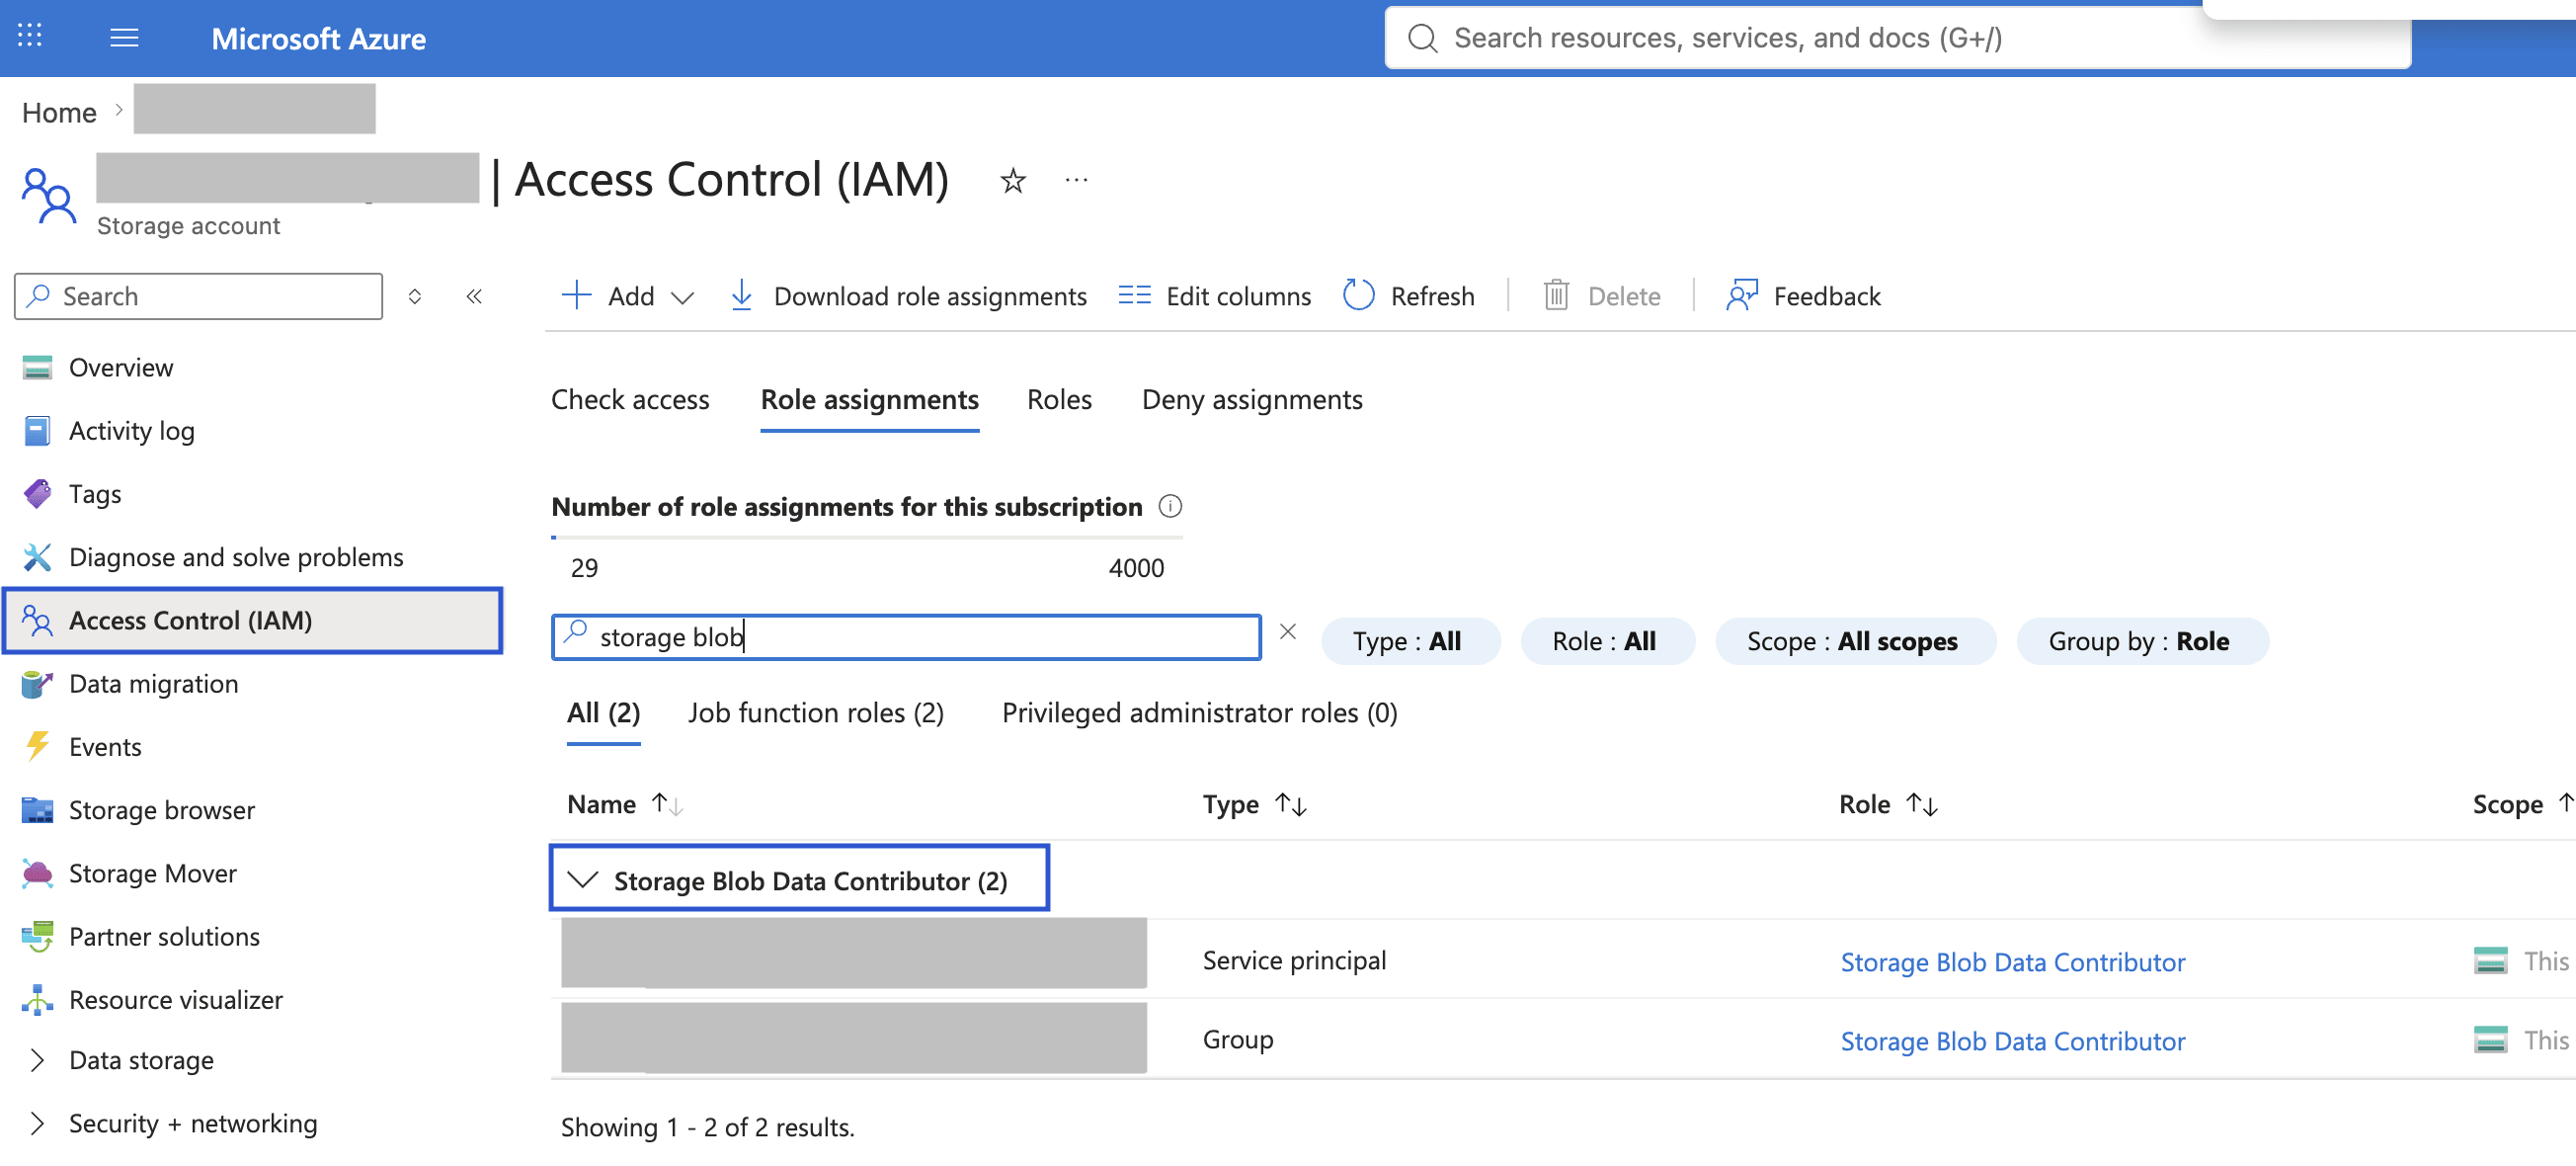Select Privileged administrator roles (0) sub-tab
The image size is (2576, 1166).
pyautogui.click(x=1199, y=713)
